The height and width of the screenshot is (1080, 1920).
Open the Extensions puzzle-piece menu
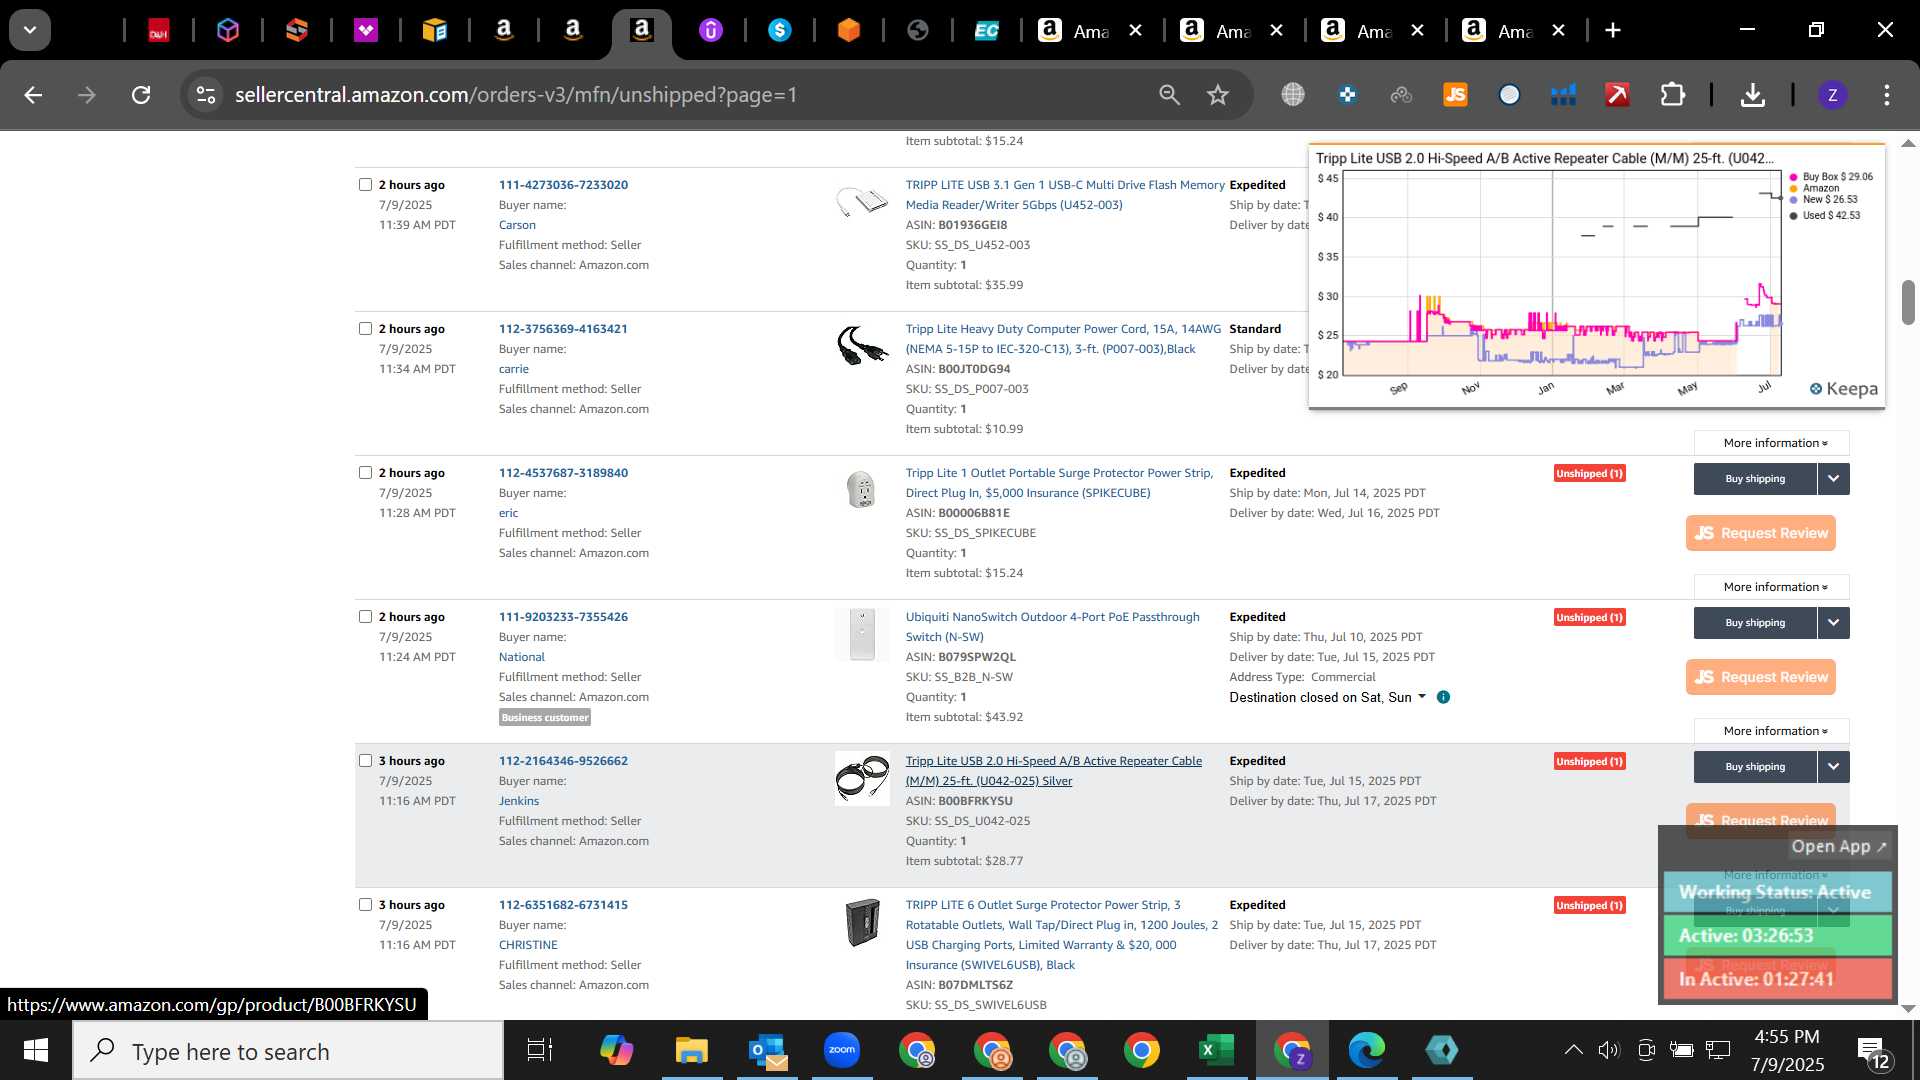click(1672, 95)
